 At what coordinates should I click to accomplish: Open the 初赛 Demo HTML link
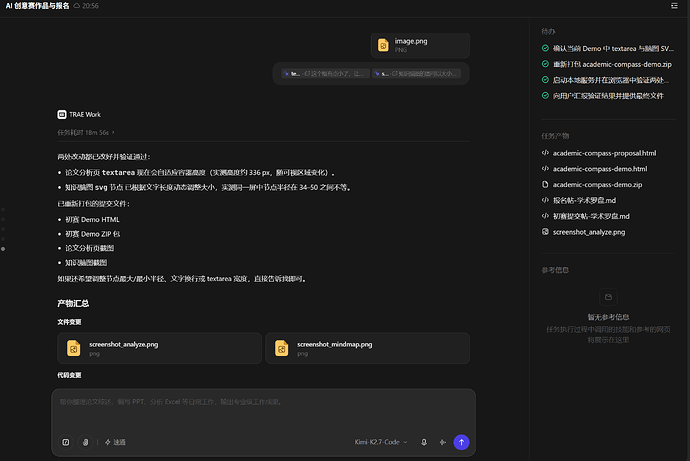[x=92, y=220]
